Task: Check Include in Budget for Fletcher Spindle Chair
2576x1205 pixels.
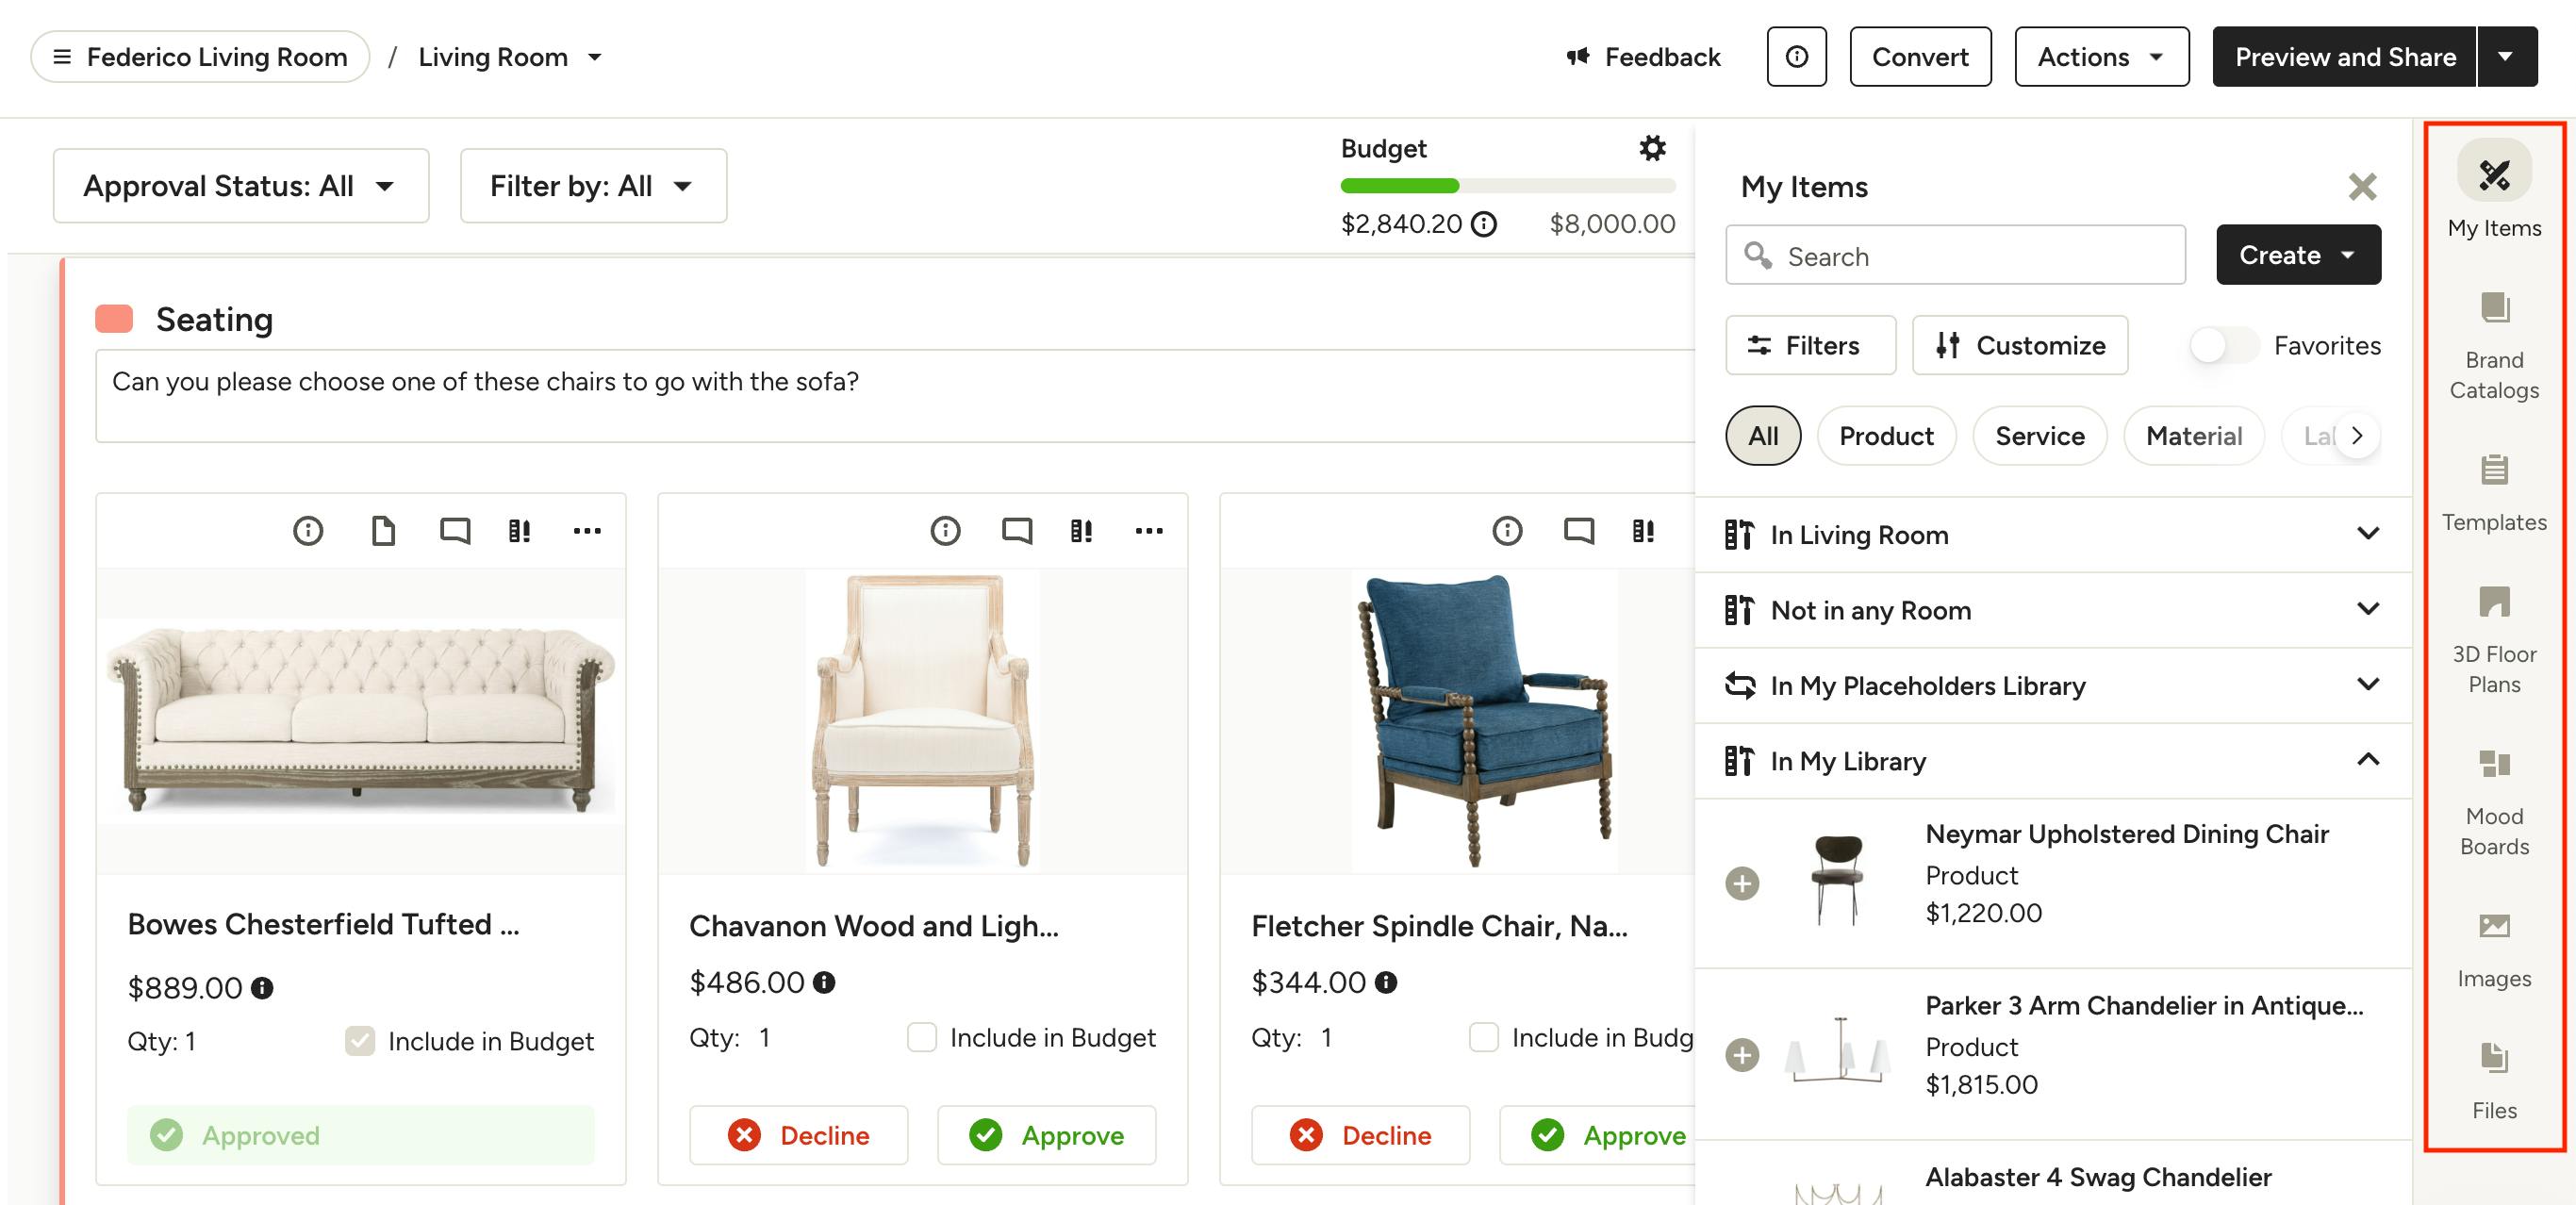Action: (x=1484, y=1037)
